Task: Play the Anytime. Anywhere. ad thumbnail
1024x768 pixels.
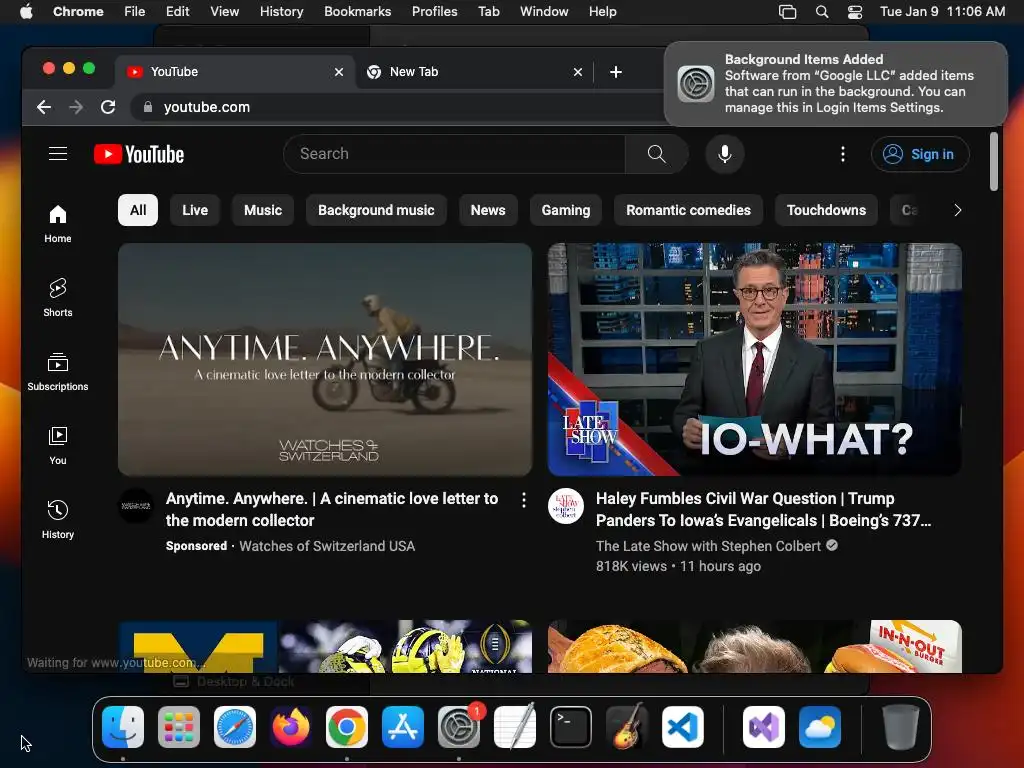Action: pyautogui.click(x=325, y=359)
